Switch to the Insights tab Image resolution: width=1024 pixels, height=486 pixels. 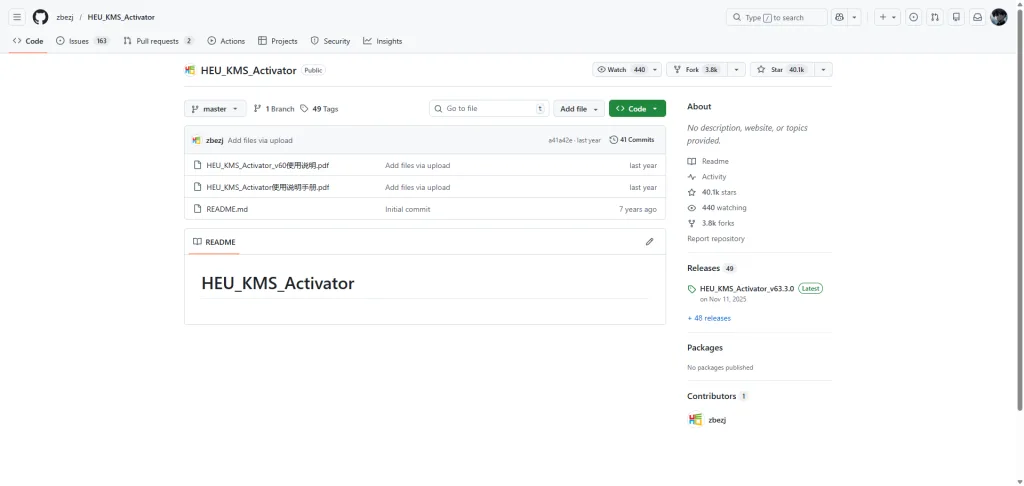tap(382, 41)
